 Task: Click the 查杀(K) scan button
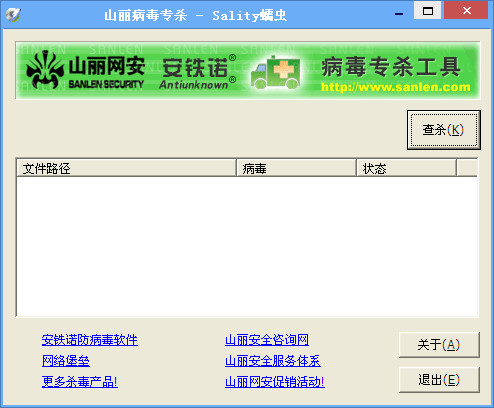443,130
